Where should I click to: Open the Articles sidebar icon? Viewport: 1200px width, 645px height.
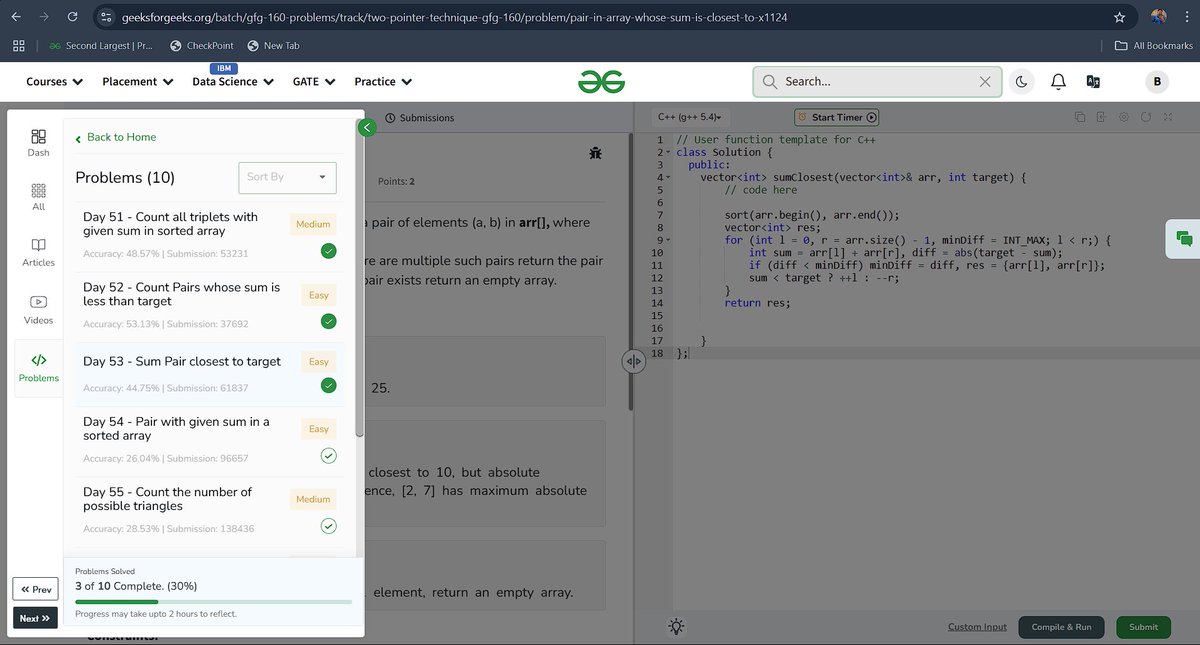38,251
